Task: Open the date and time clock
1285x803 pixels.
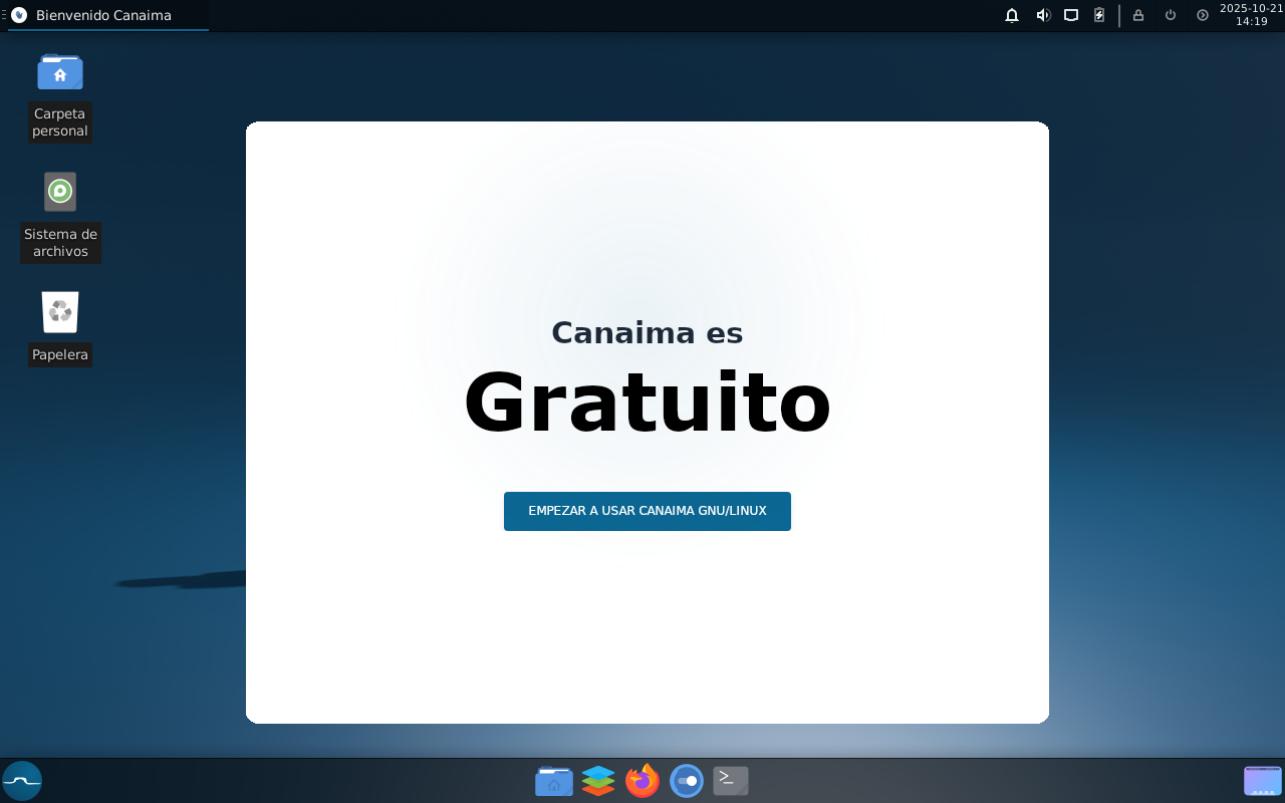Action: (1251, 15)
